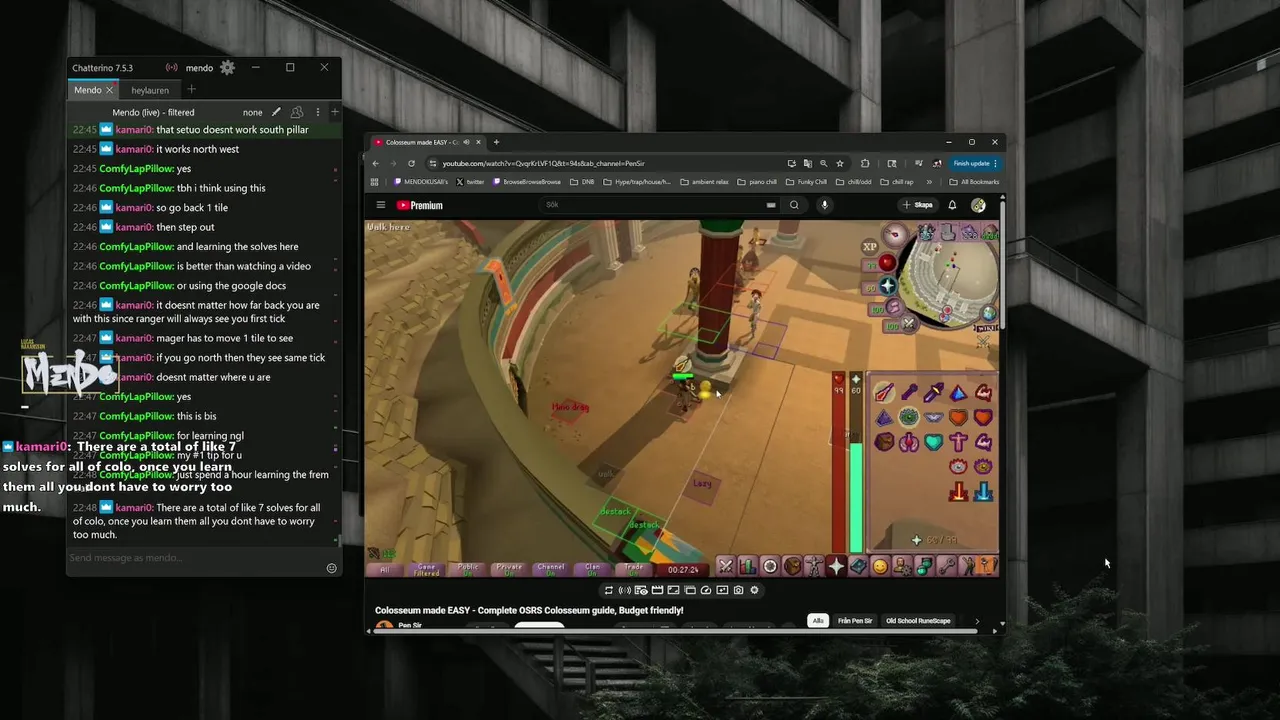Open the YouTube hamburger guide menu
Screen dimensions: 1280x720
381,205
